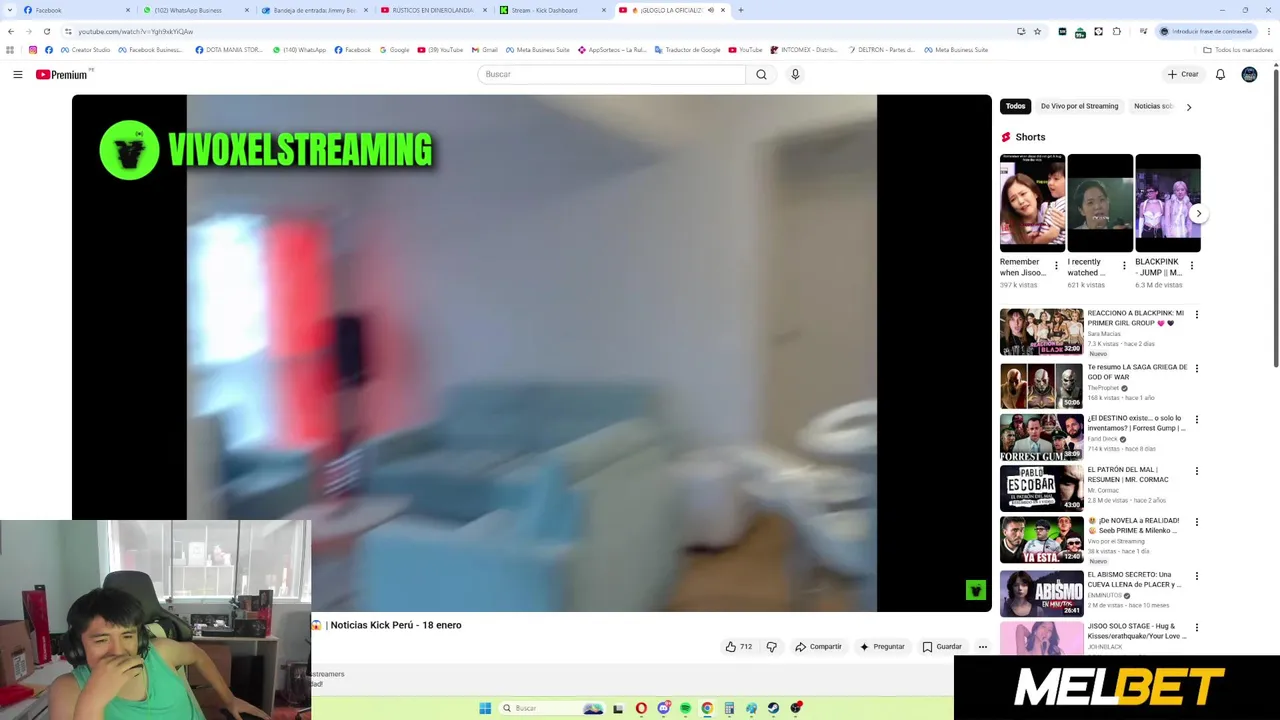Open options for REACCIONO A BLACKPINK video
Image resolution: width=1280 pixels, height=720 pixels.
point(1196,314)
